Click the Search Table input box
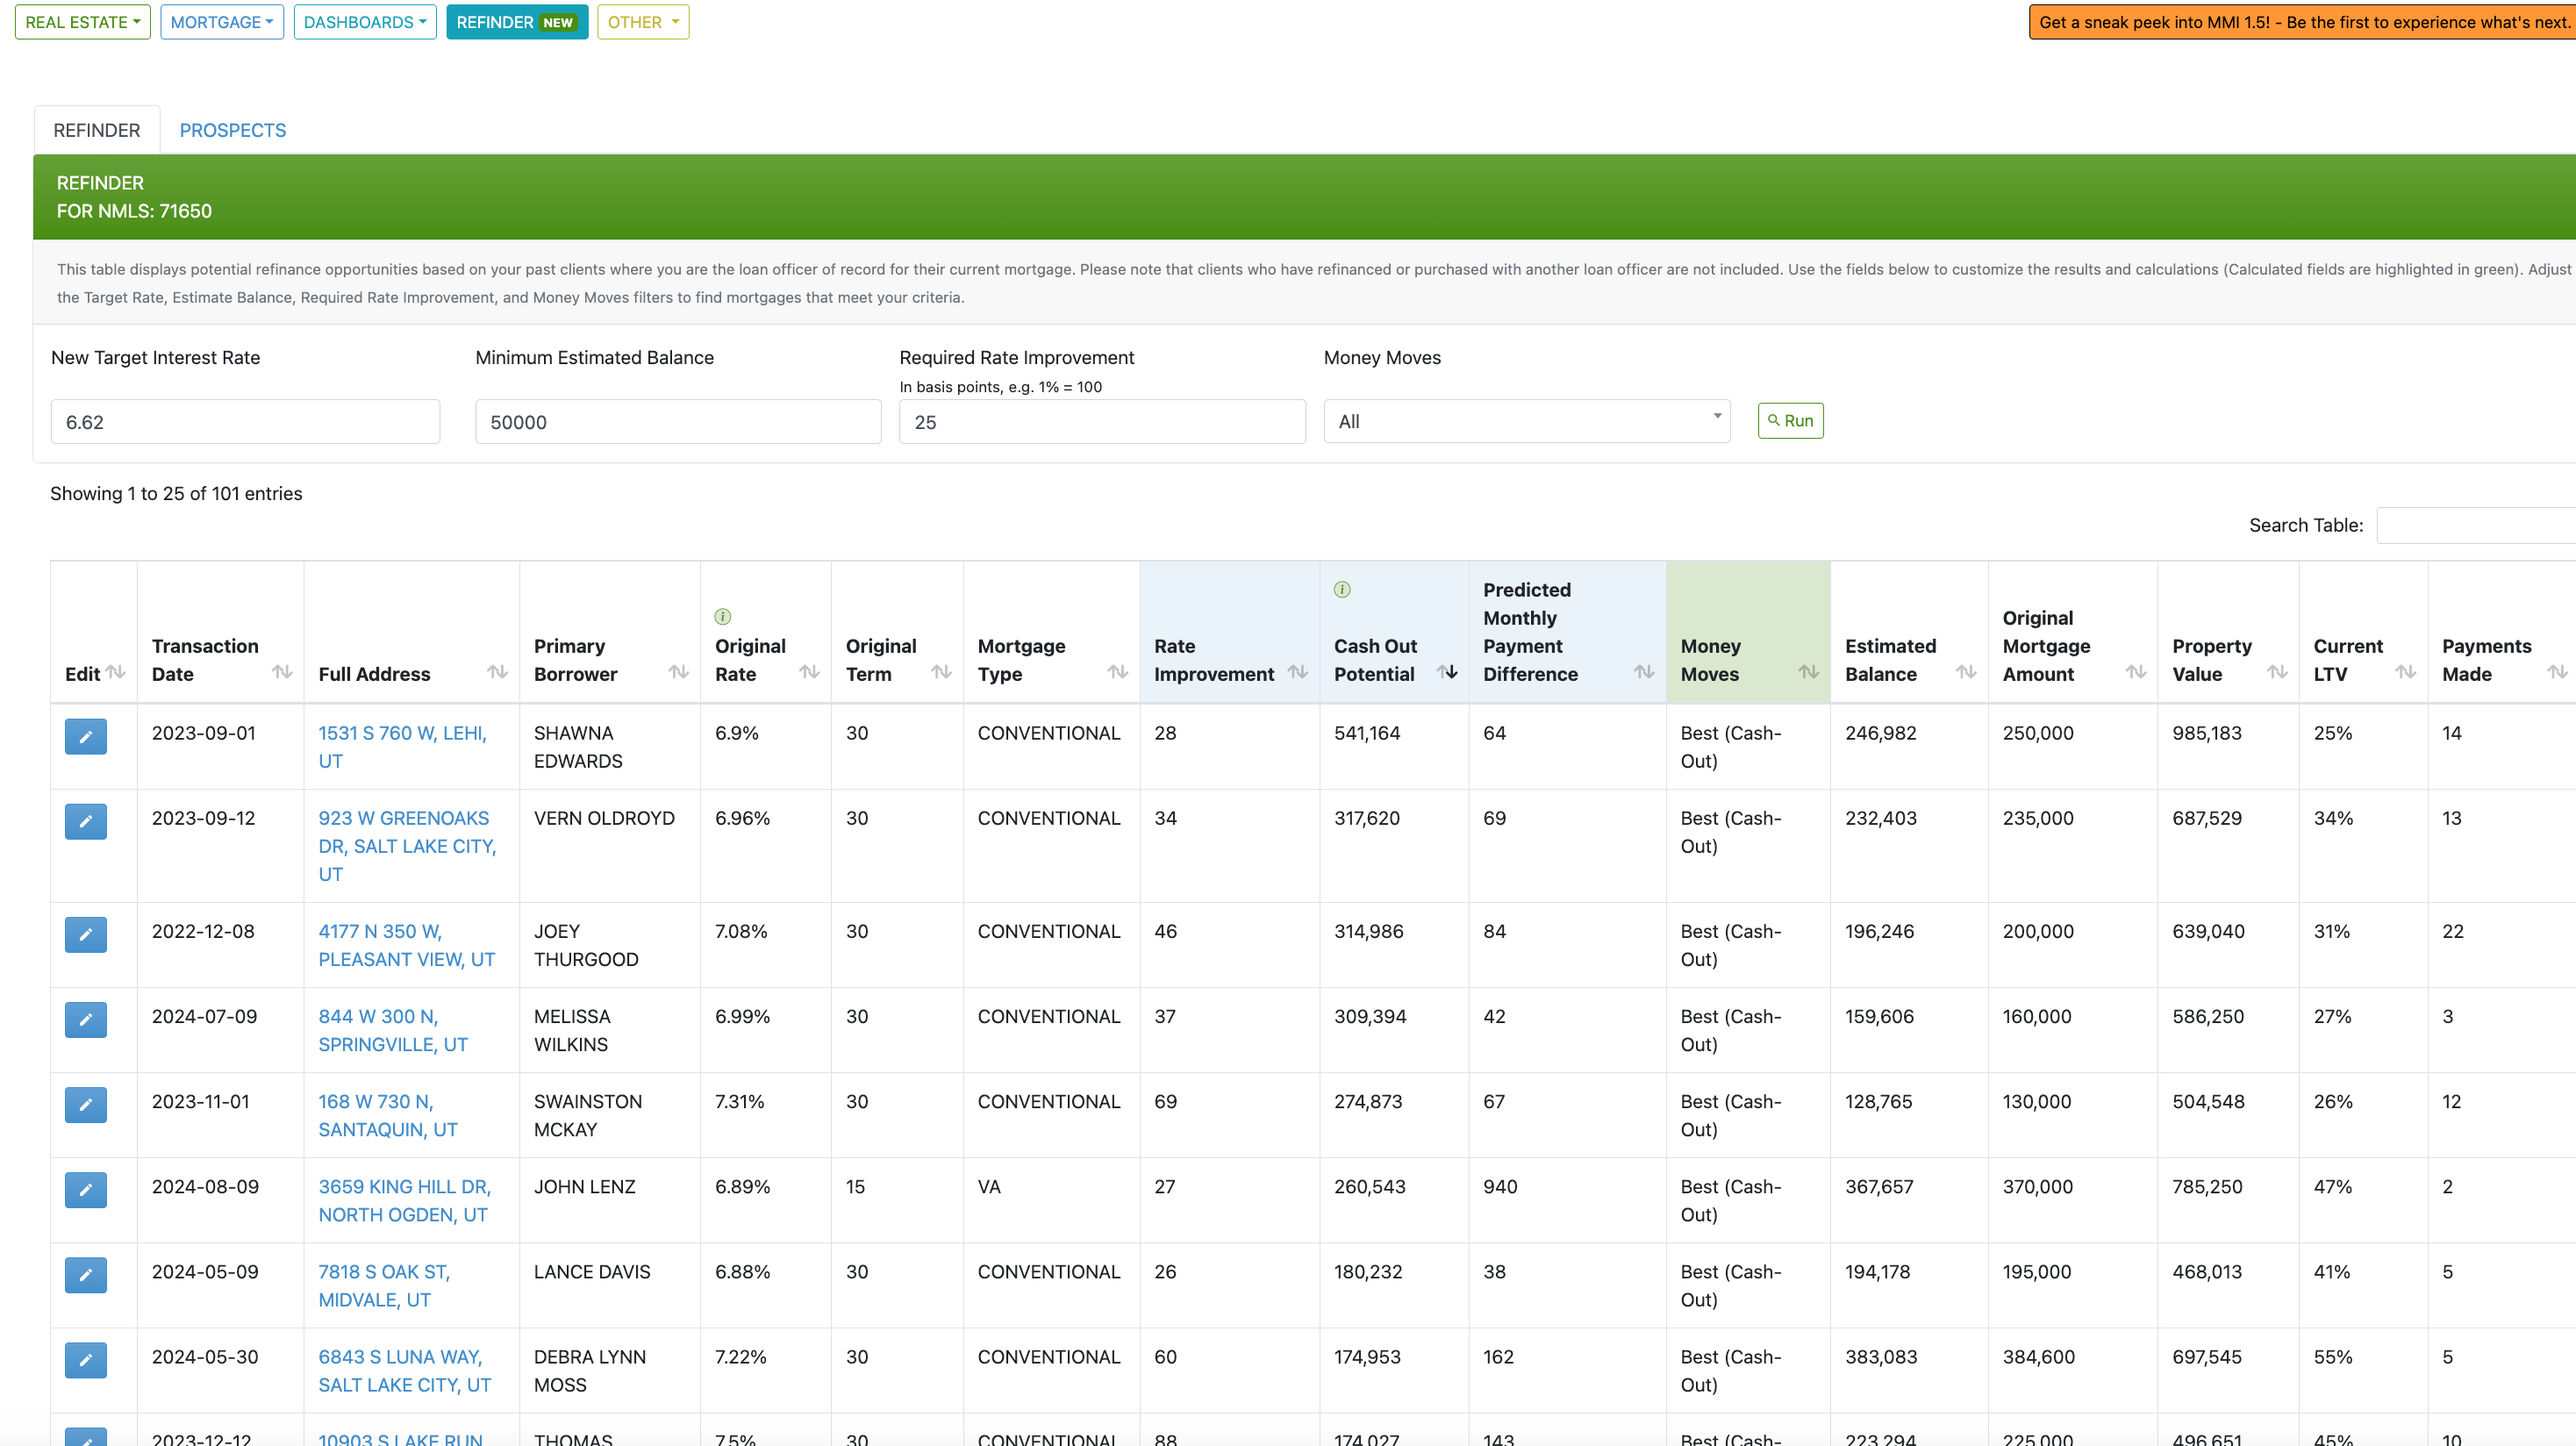2576x1446 pixels. [x=2476, y=525]
